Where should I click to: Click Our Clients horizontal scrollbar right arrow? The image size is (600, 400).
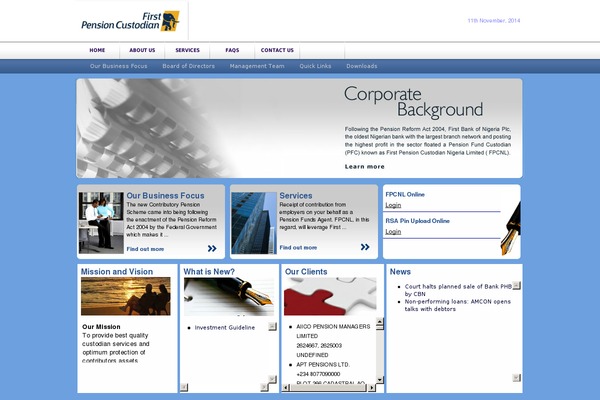pos(372,388)
